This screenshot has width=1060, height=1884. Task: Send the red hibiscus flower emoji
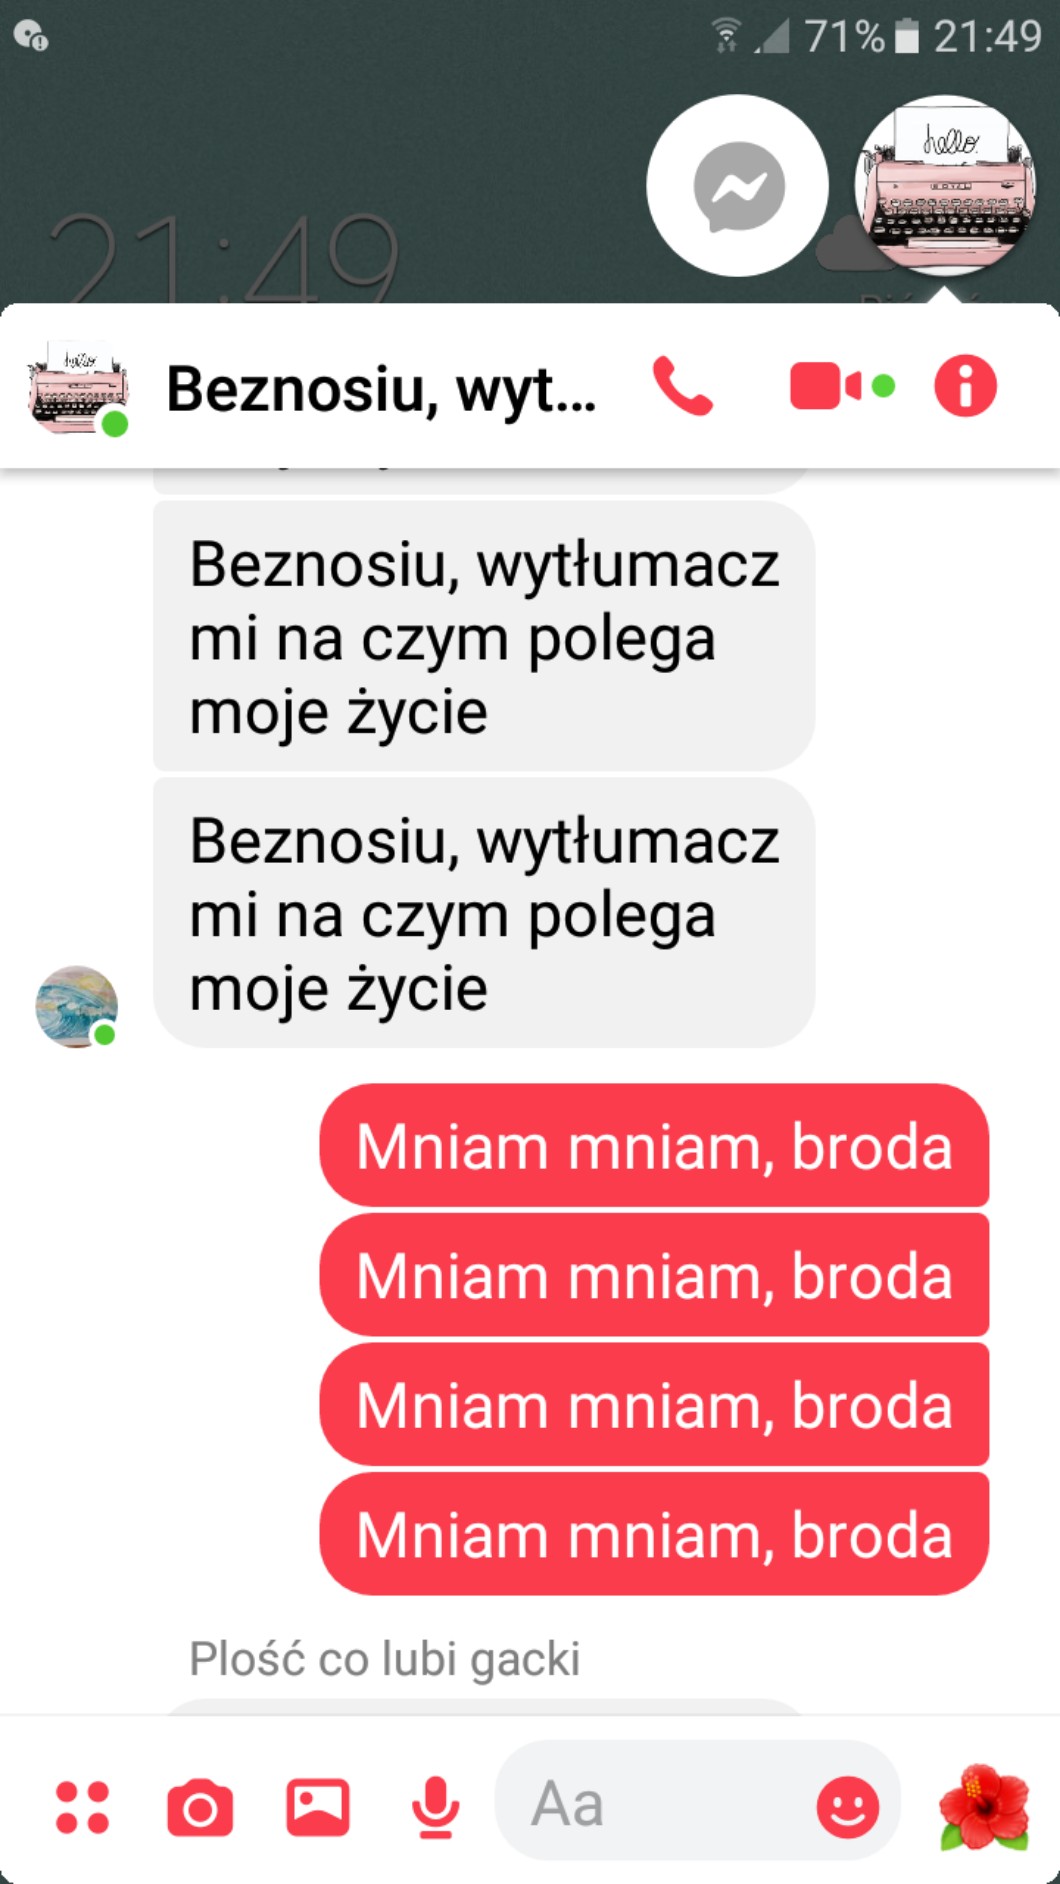pos(984,1807)
